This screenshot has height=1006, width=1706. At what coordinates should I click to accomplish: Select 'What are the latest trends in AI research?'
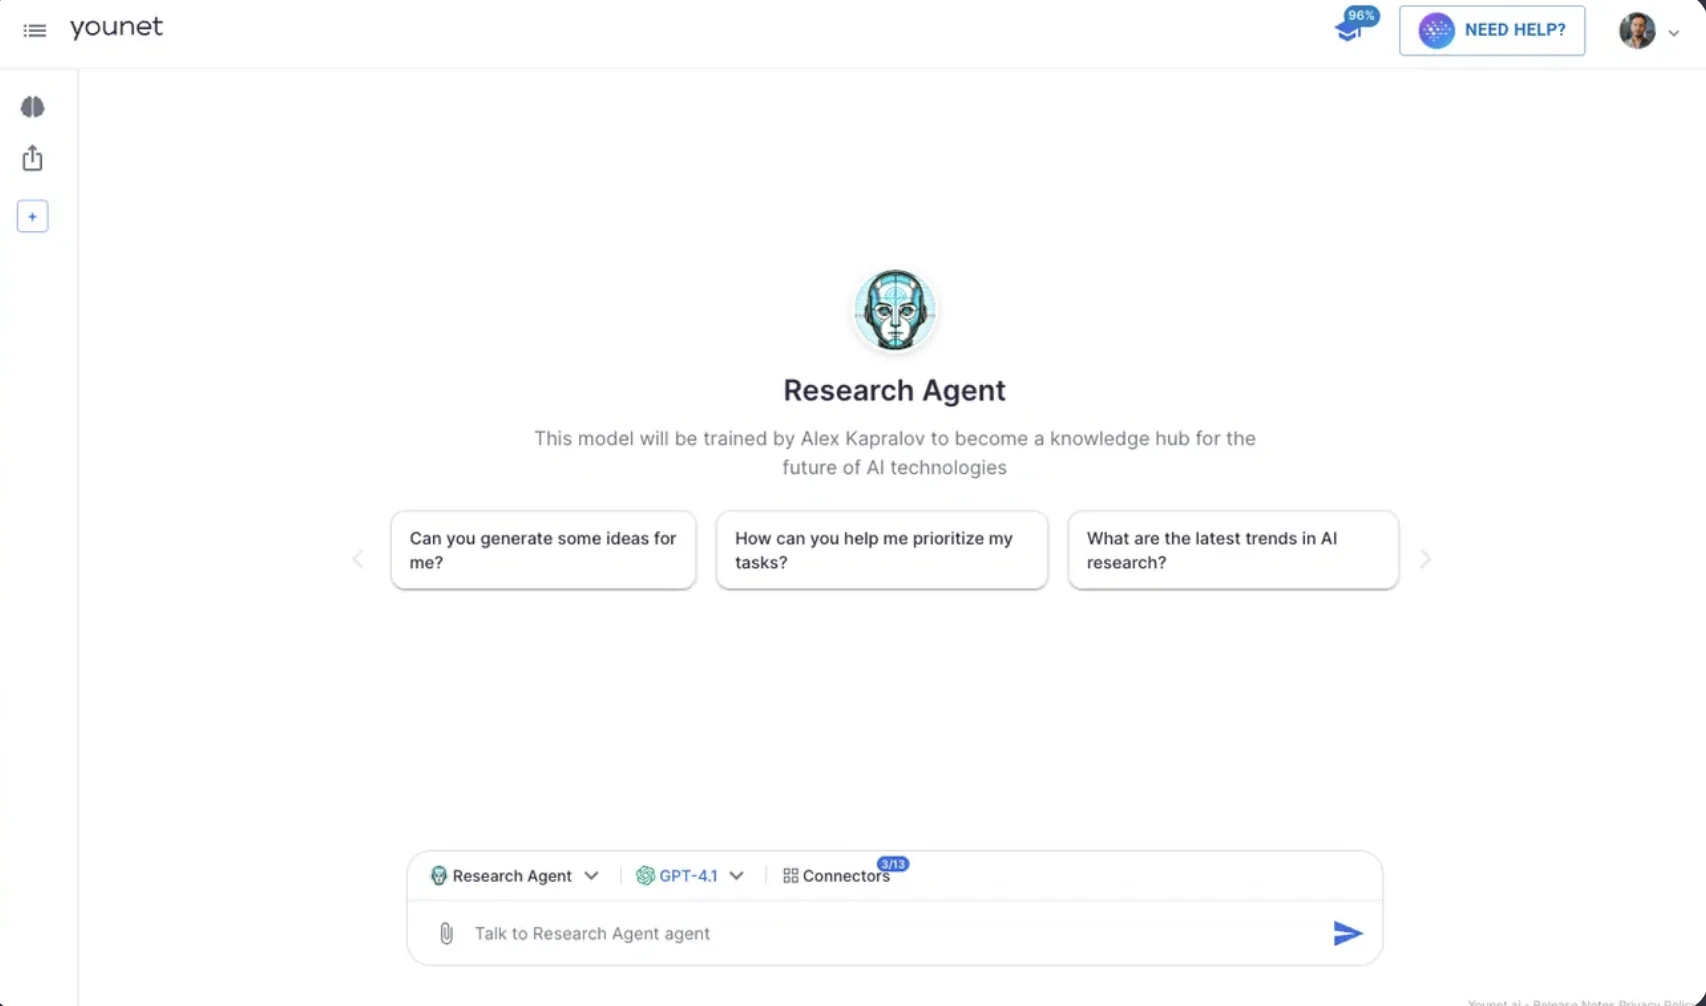point(1233,550)
